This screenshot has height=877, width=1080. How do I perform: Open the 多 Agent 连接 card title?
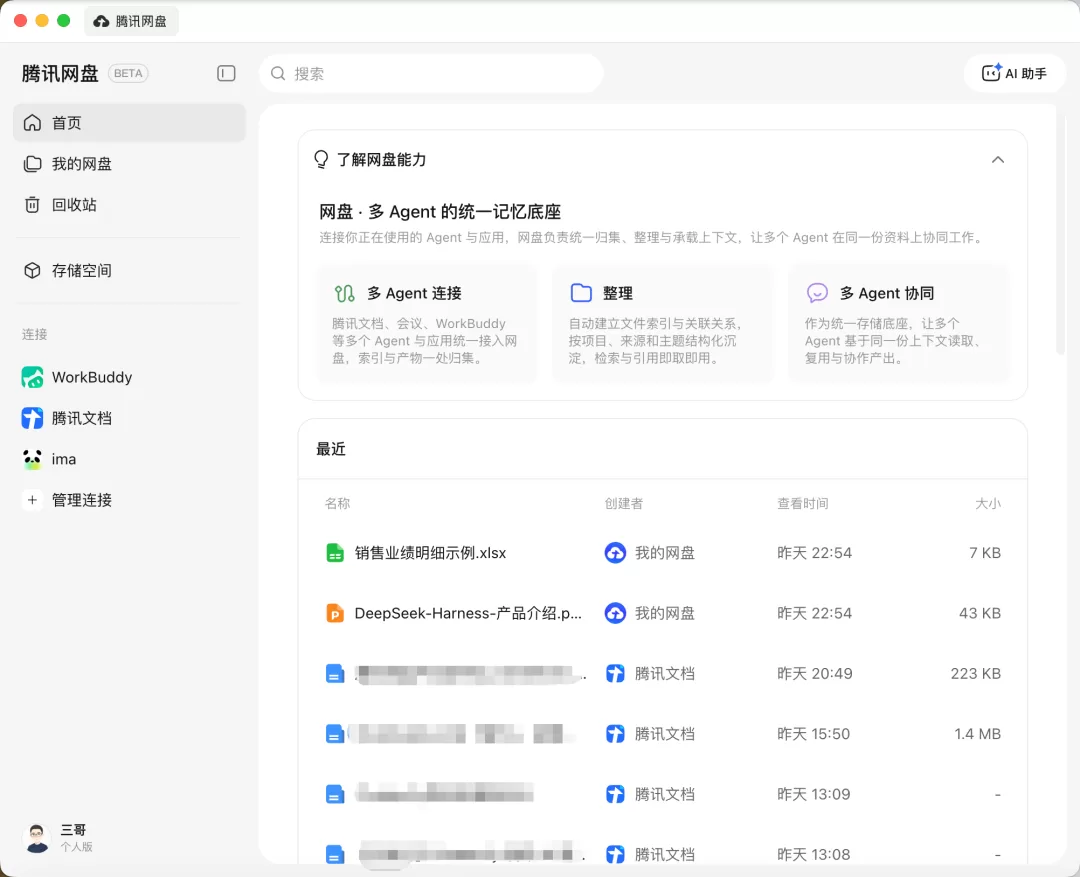(x=415, y=293)
